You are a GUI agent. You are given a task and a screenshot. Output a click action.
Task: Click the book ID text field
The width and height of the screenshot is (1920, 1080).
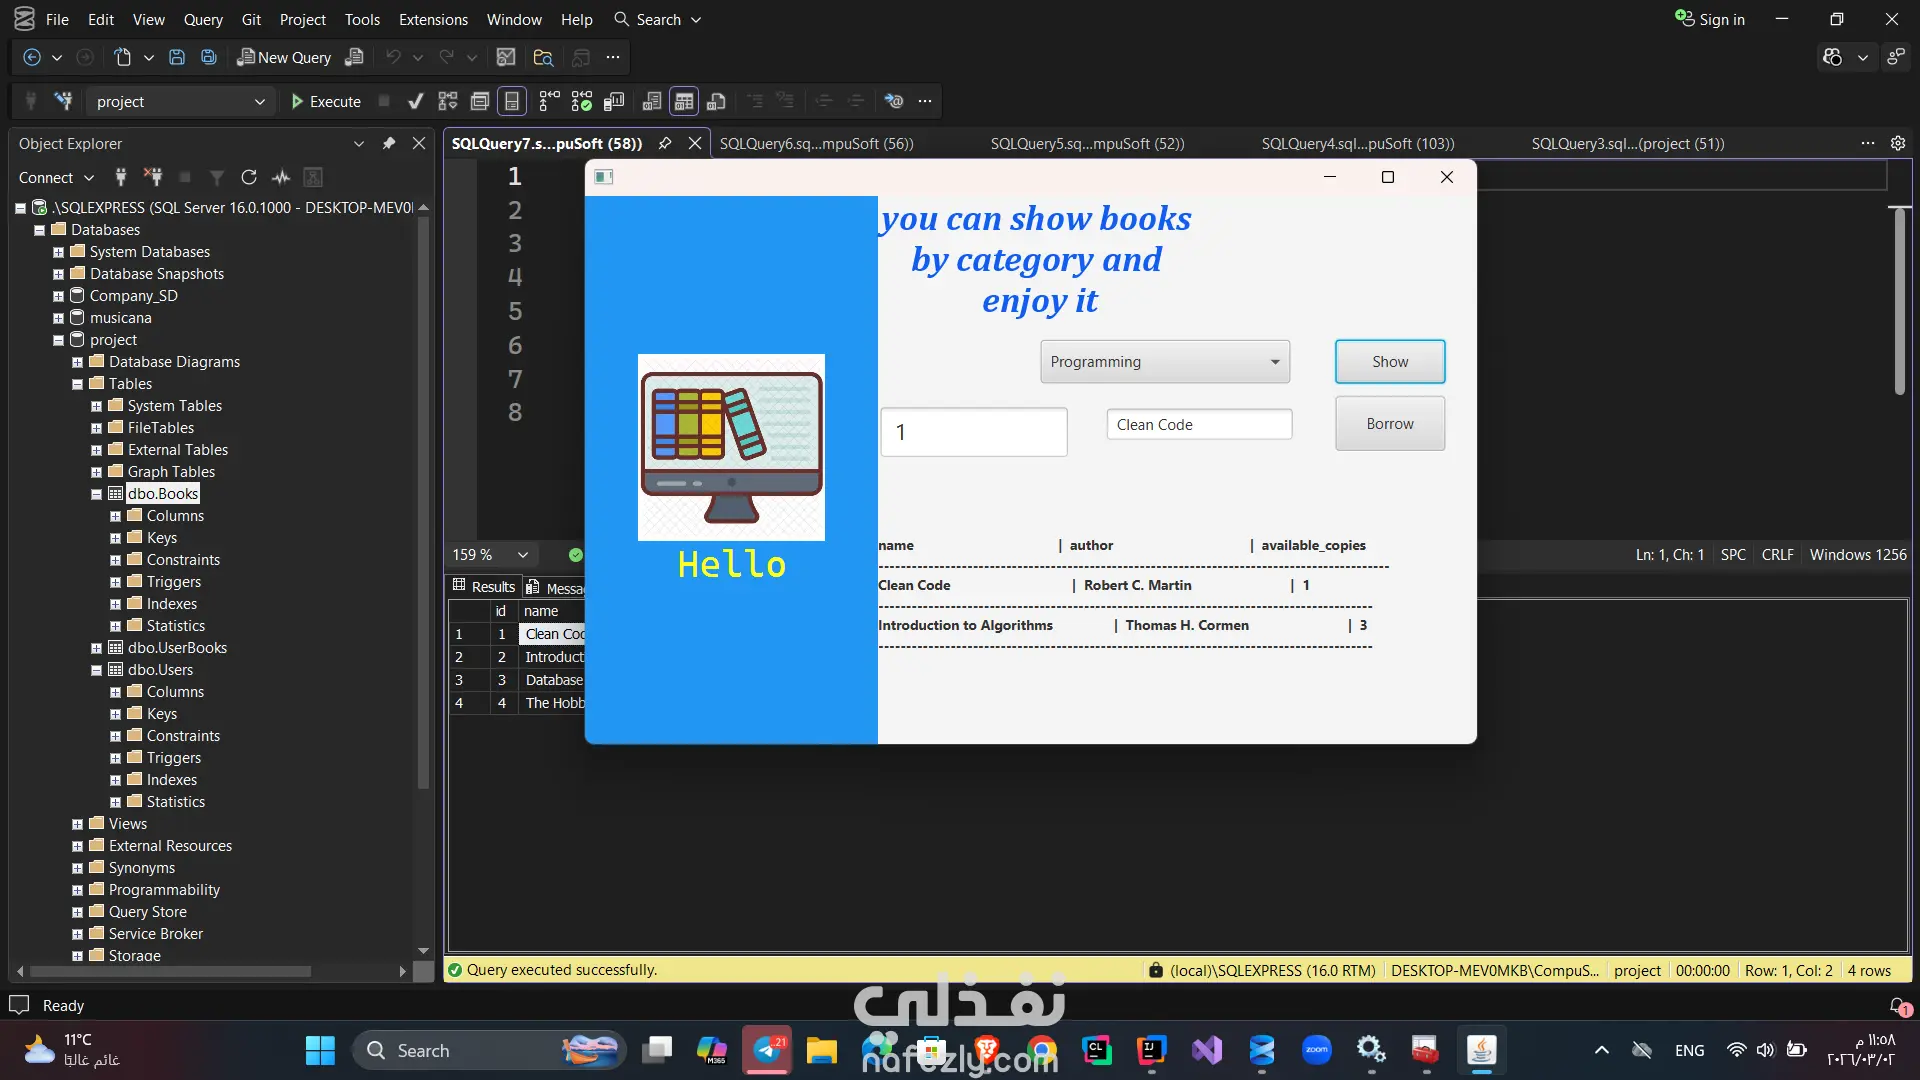click(x=973, y=432)
